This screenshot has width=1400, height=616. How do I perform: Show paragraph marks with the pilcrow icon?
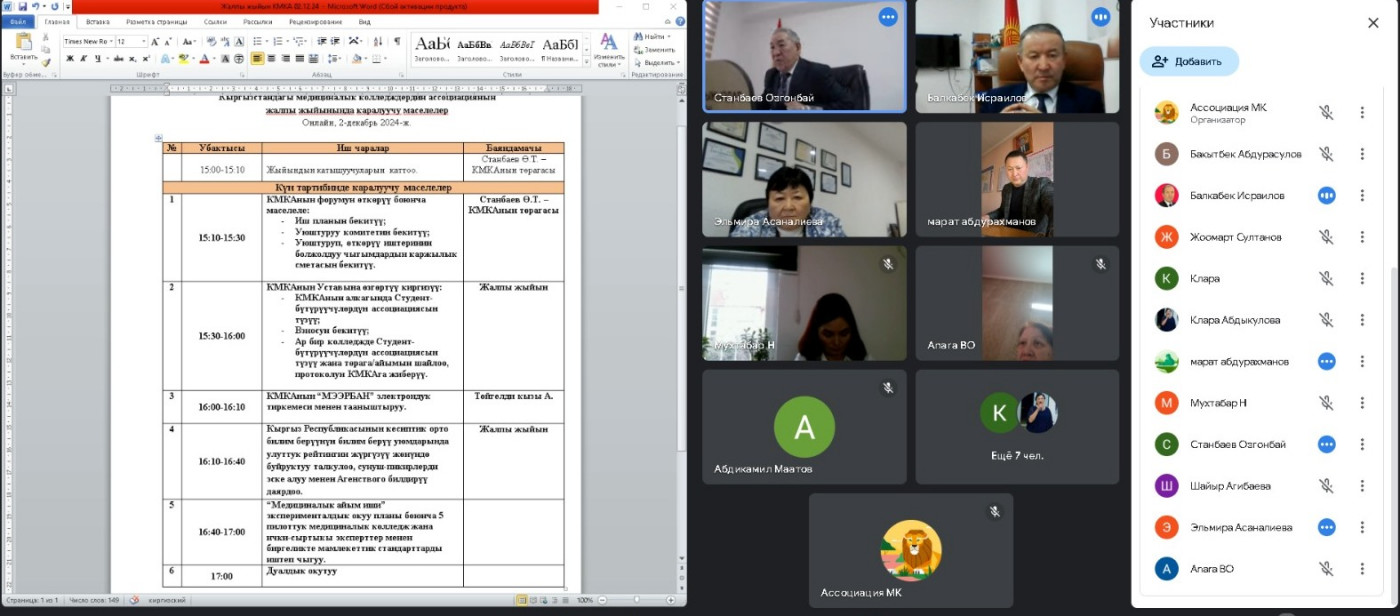(397, 41)
